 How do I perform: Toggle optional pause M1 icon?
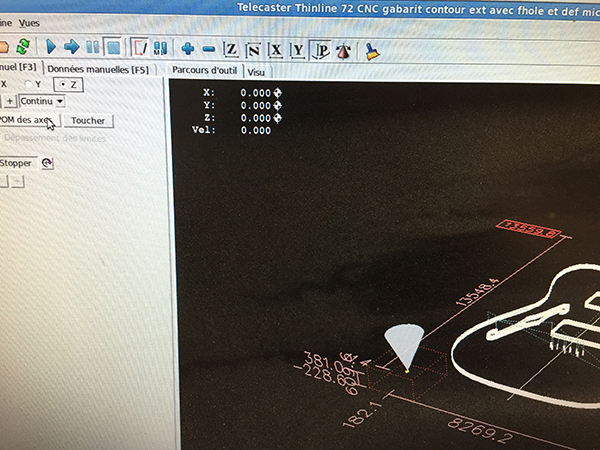tap(161, 48)
